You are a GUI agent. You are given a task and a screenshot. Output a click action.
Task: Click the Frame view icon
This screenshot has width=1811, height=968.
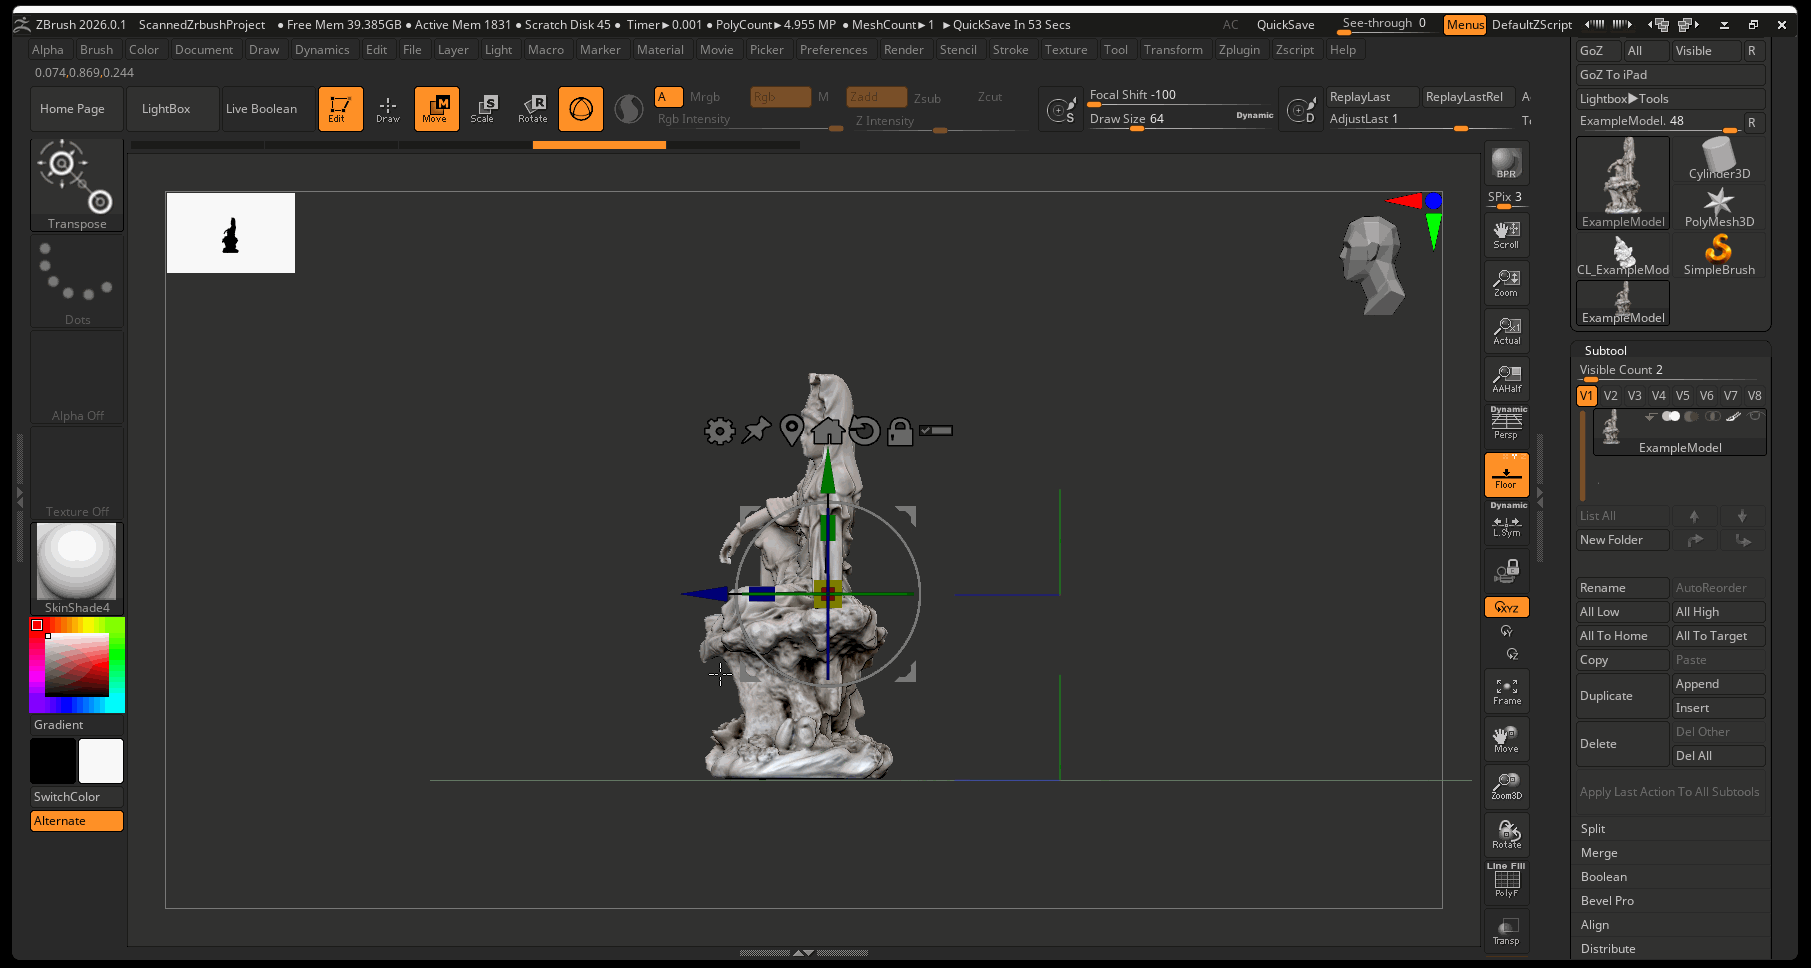tap(1506, 691)
